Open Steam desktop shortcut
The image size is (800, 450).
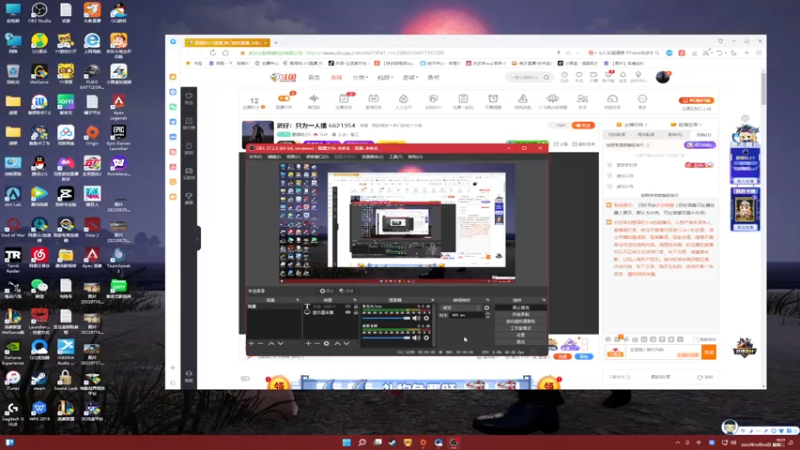click(x=39, y=381)
